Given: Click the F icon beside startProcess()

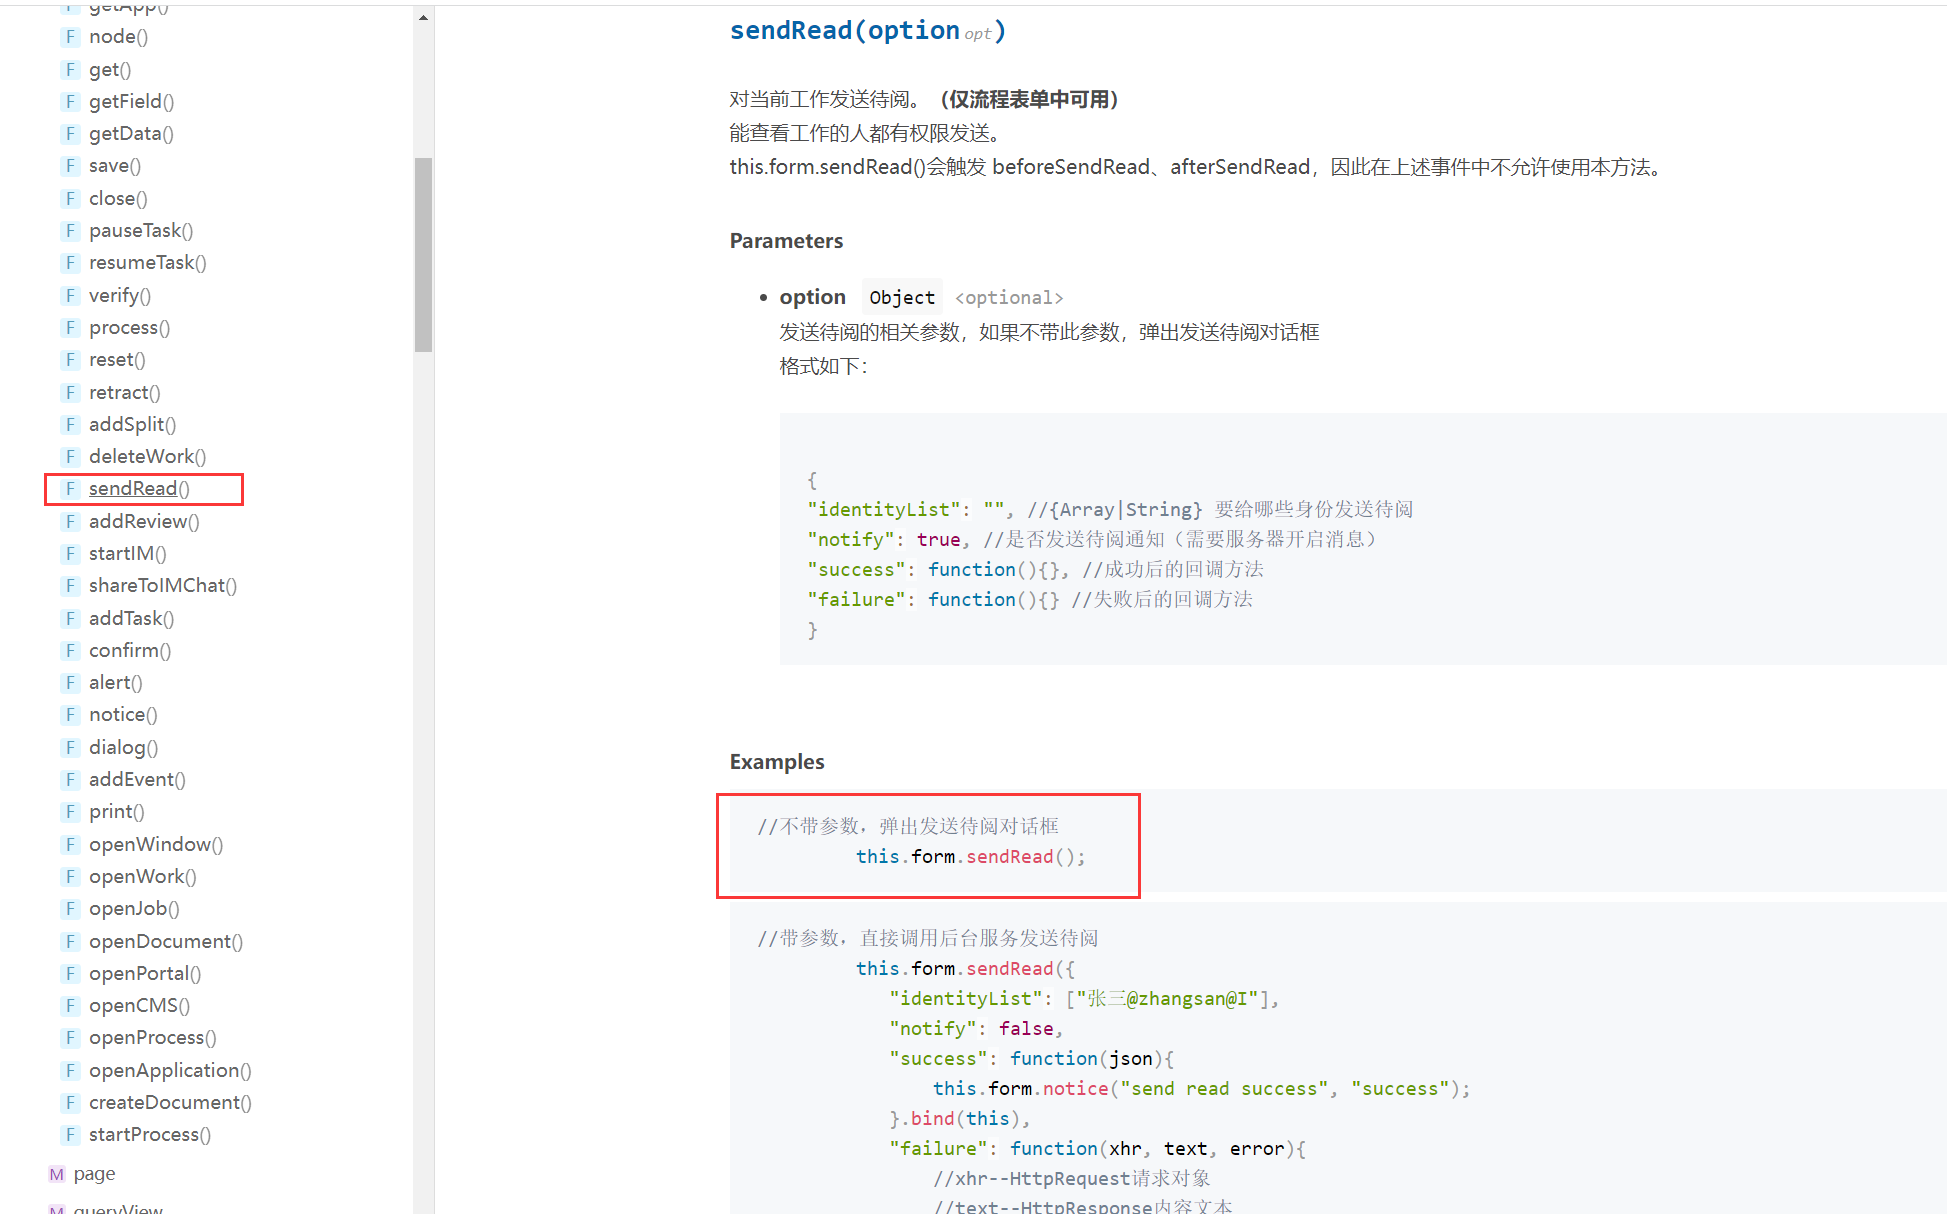Looking at the screenshot, I should (x=70, y=1135).
